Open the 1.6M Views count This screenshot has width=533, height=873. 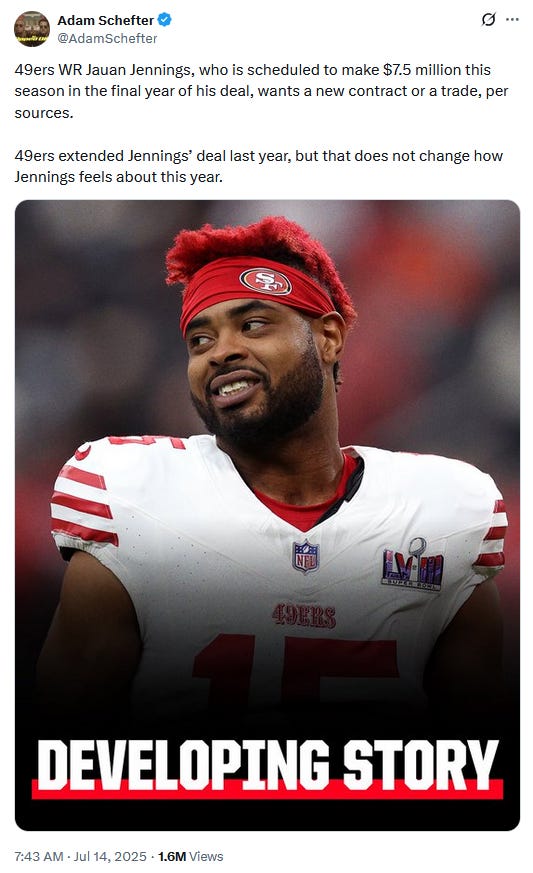pyautogui.click(x=190, y=856)
